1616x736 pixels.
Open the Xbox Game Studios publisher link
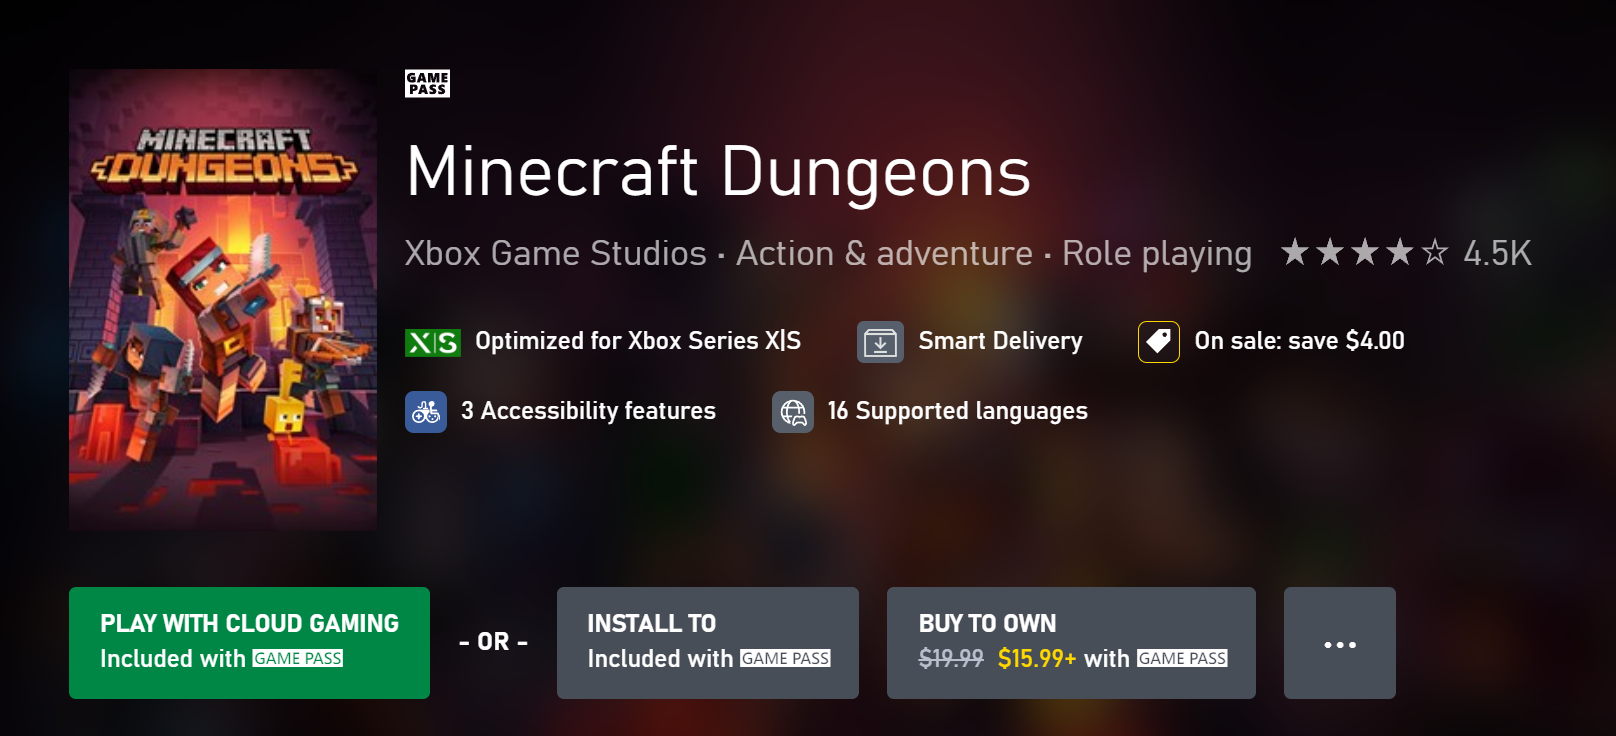(555, 254)
